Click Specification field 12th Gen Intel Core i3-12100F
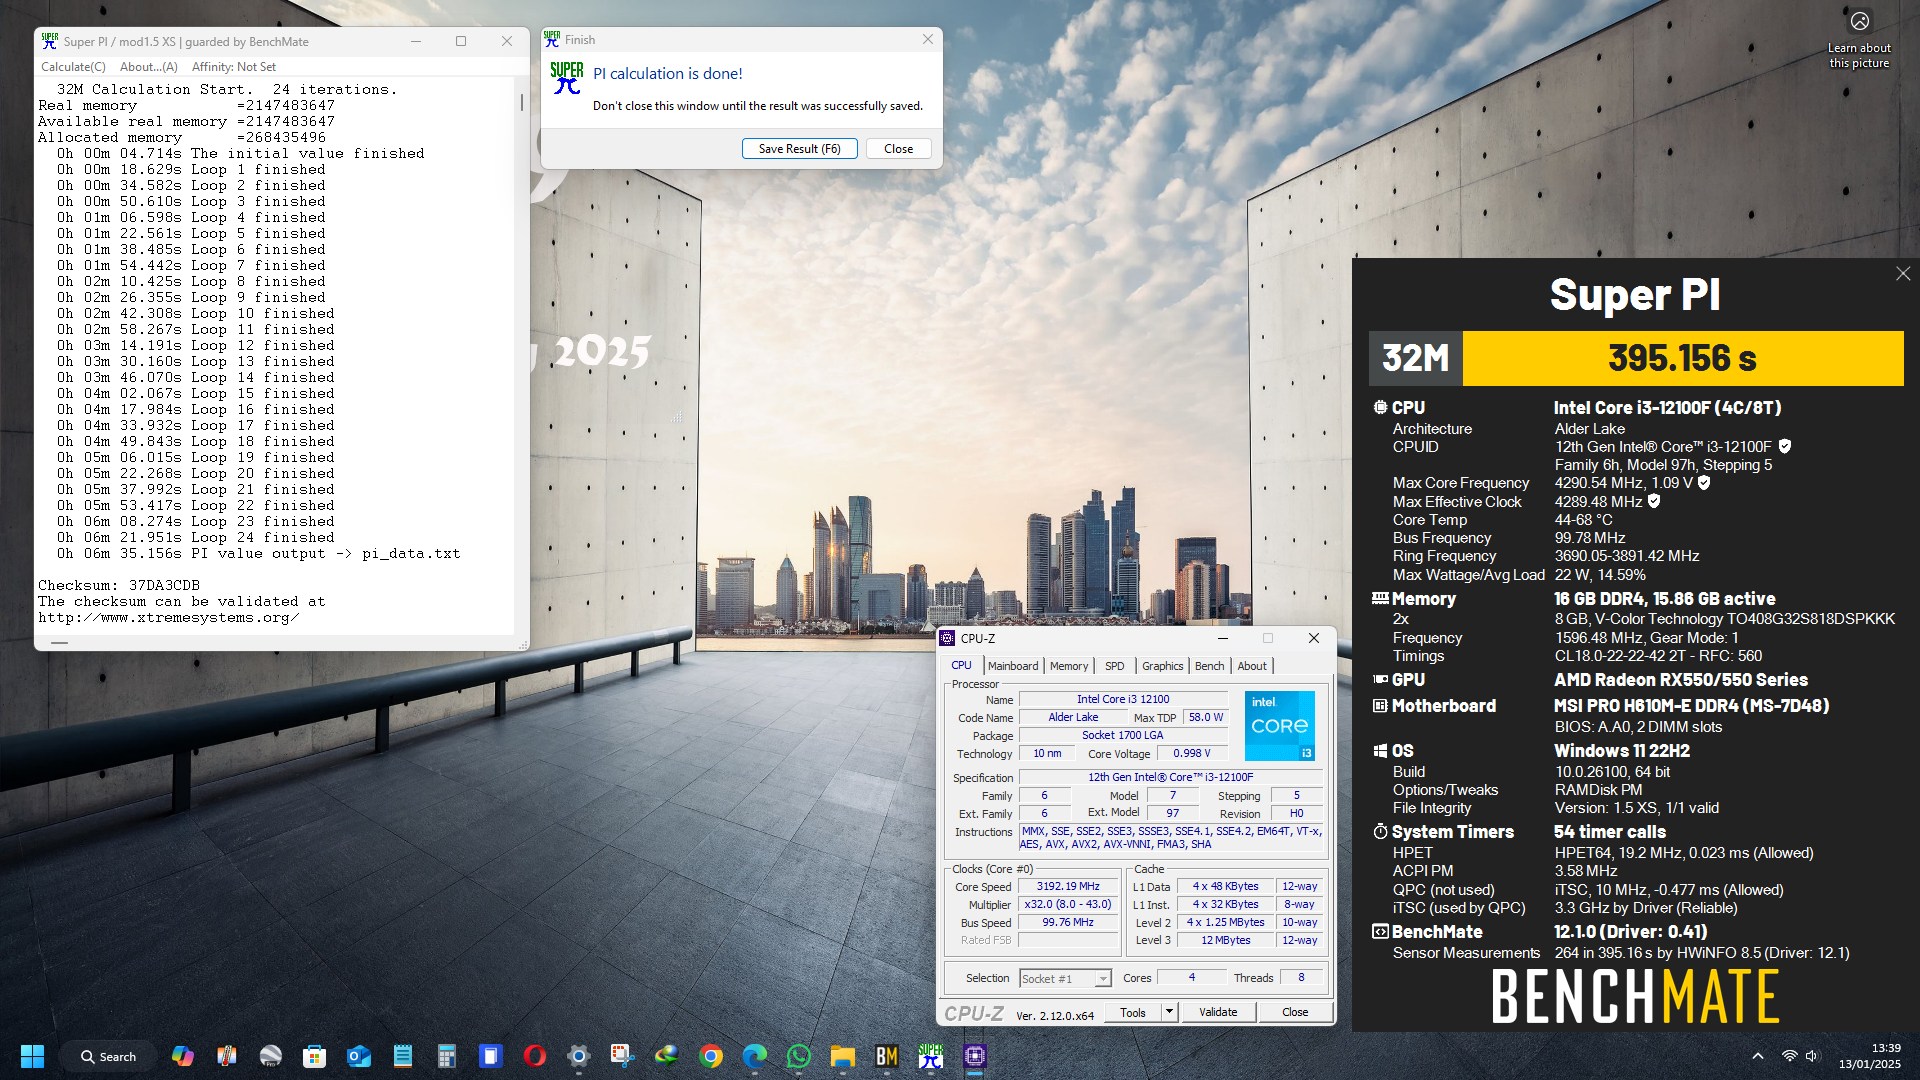The height and width of the screenshot is (1080, 1920). point(1170,777)
